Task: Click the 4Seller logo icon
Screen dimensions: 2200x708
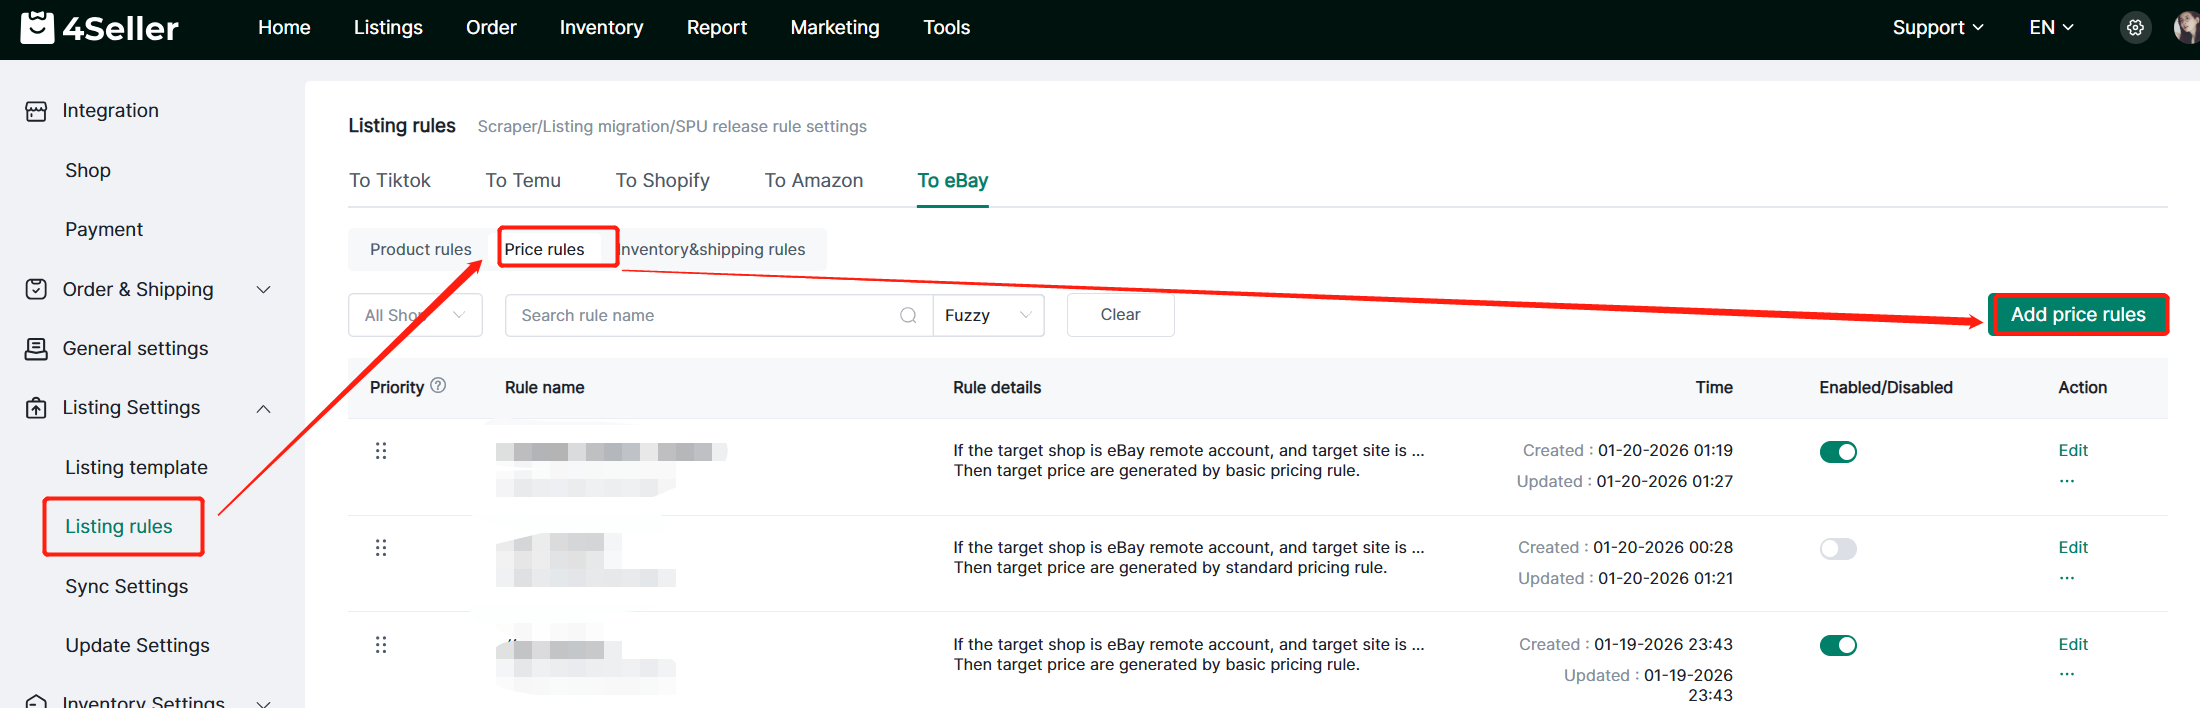Action: coord(38,28)
